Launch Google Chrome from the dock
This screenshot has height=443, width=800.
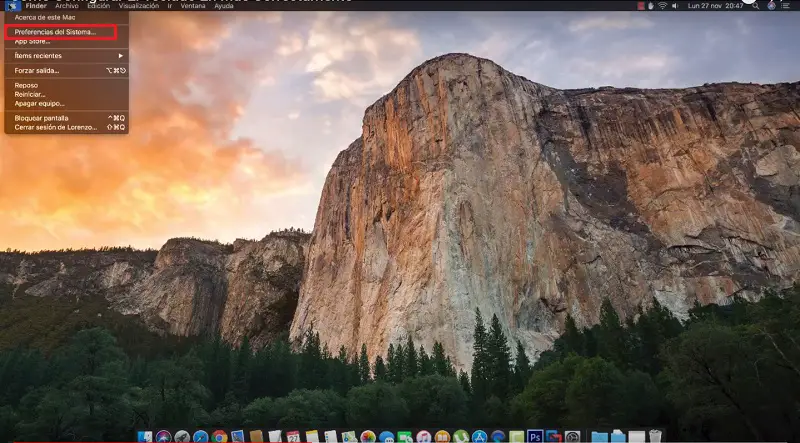(x=219, y=437)
